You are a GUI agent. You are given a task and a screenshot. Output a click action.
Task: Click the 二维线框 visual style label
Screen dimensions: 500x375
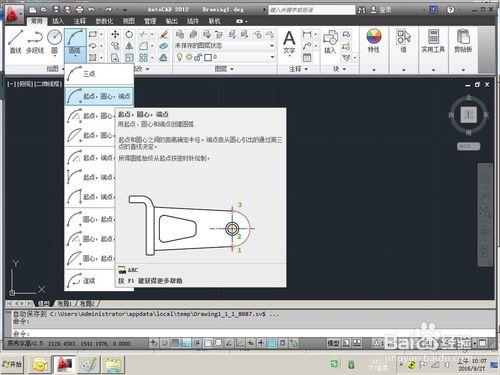click(x=48, y=84)
